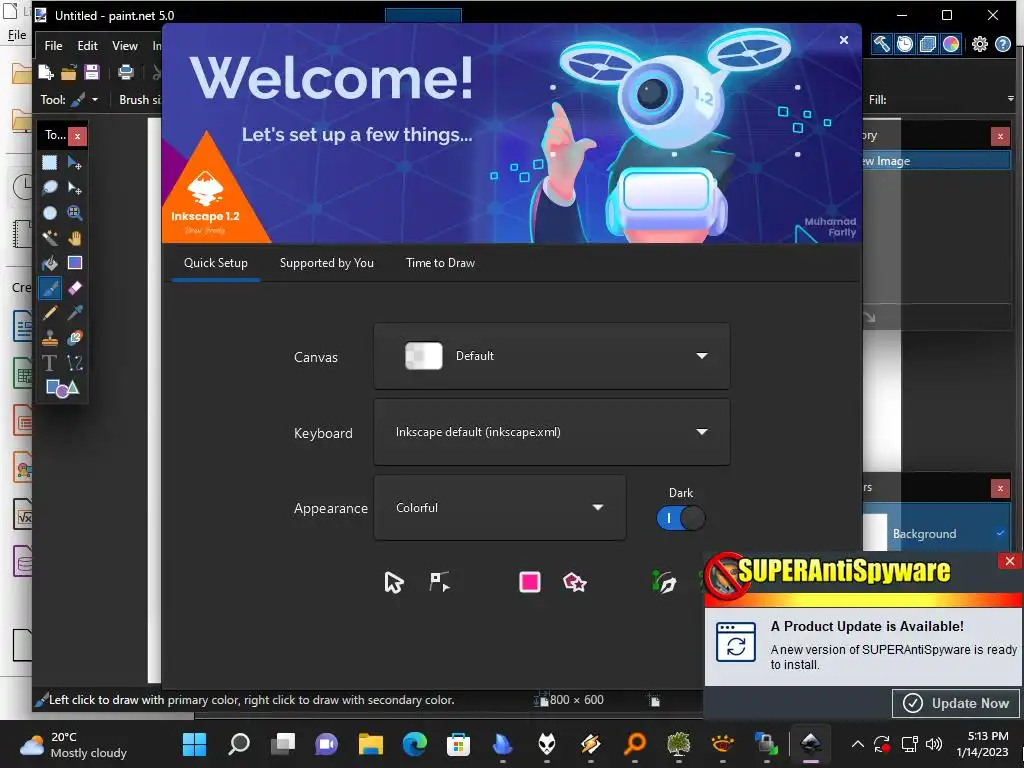Expand paint.net Fill dropdown arrow
This screenshot has width=1024, height=768.
pos(1010,99)
